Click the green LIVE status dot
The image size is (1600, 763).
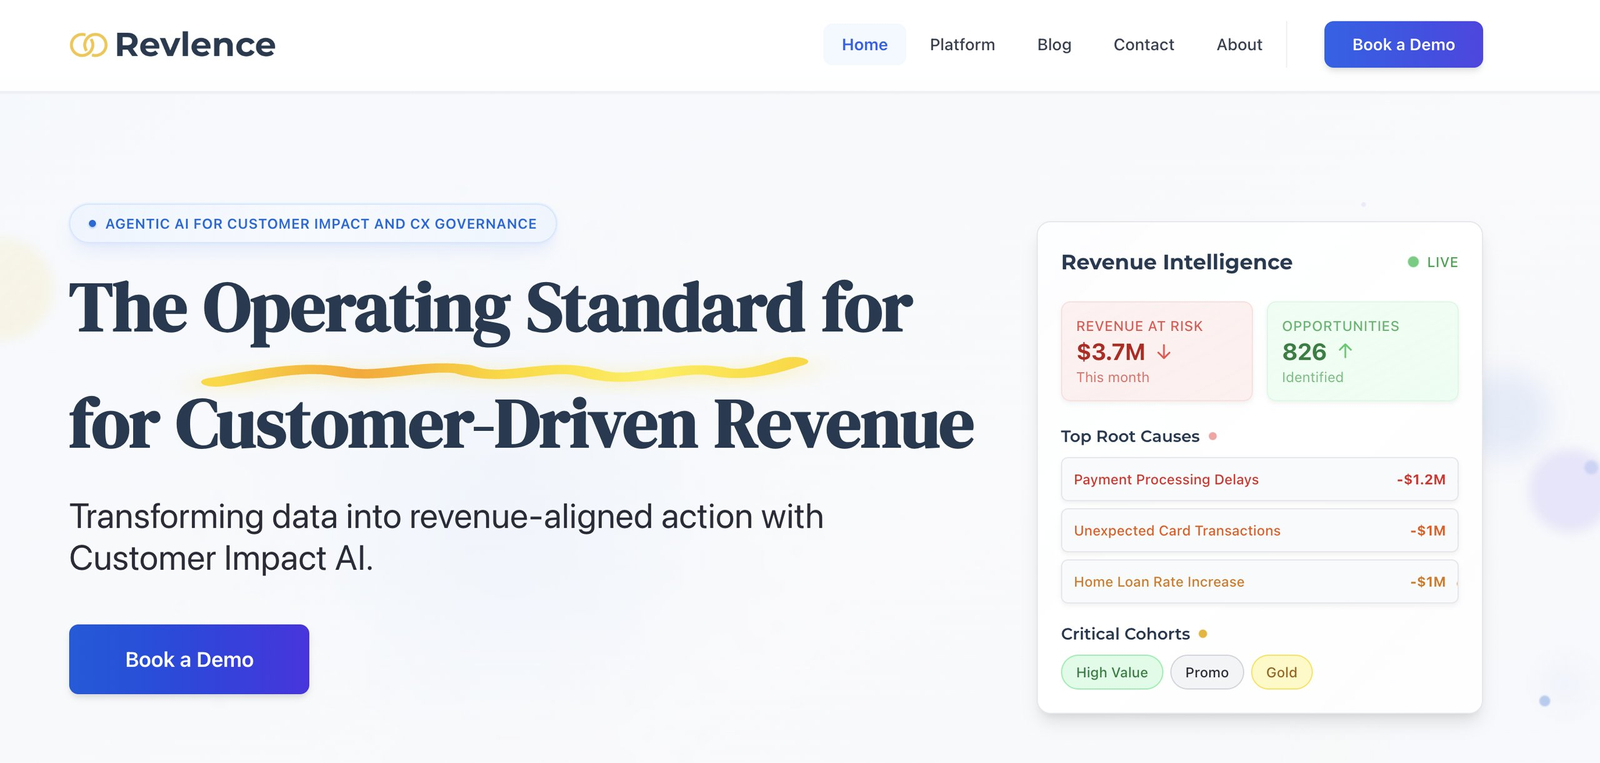point(1413,262)
